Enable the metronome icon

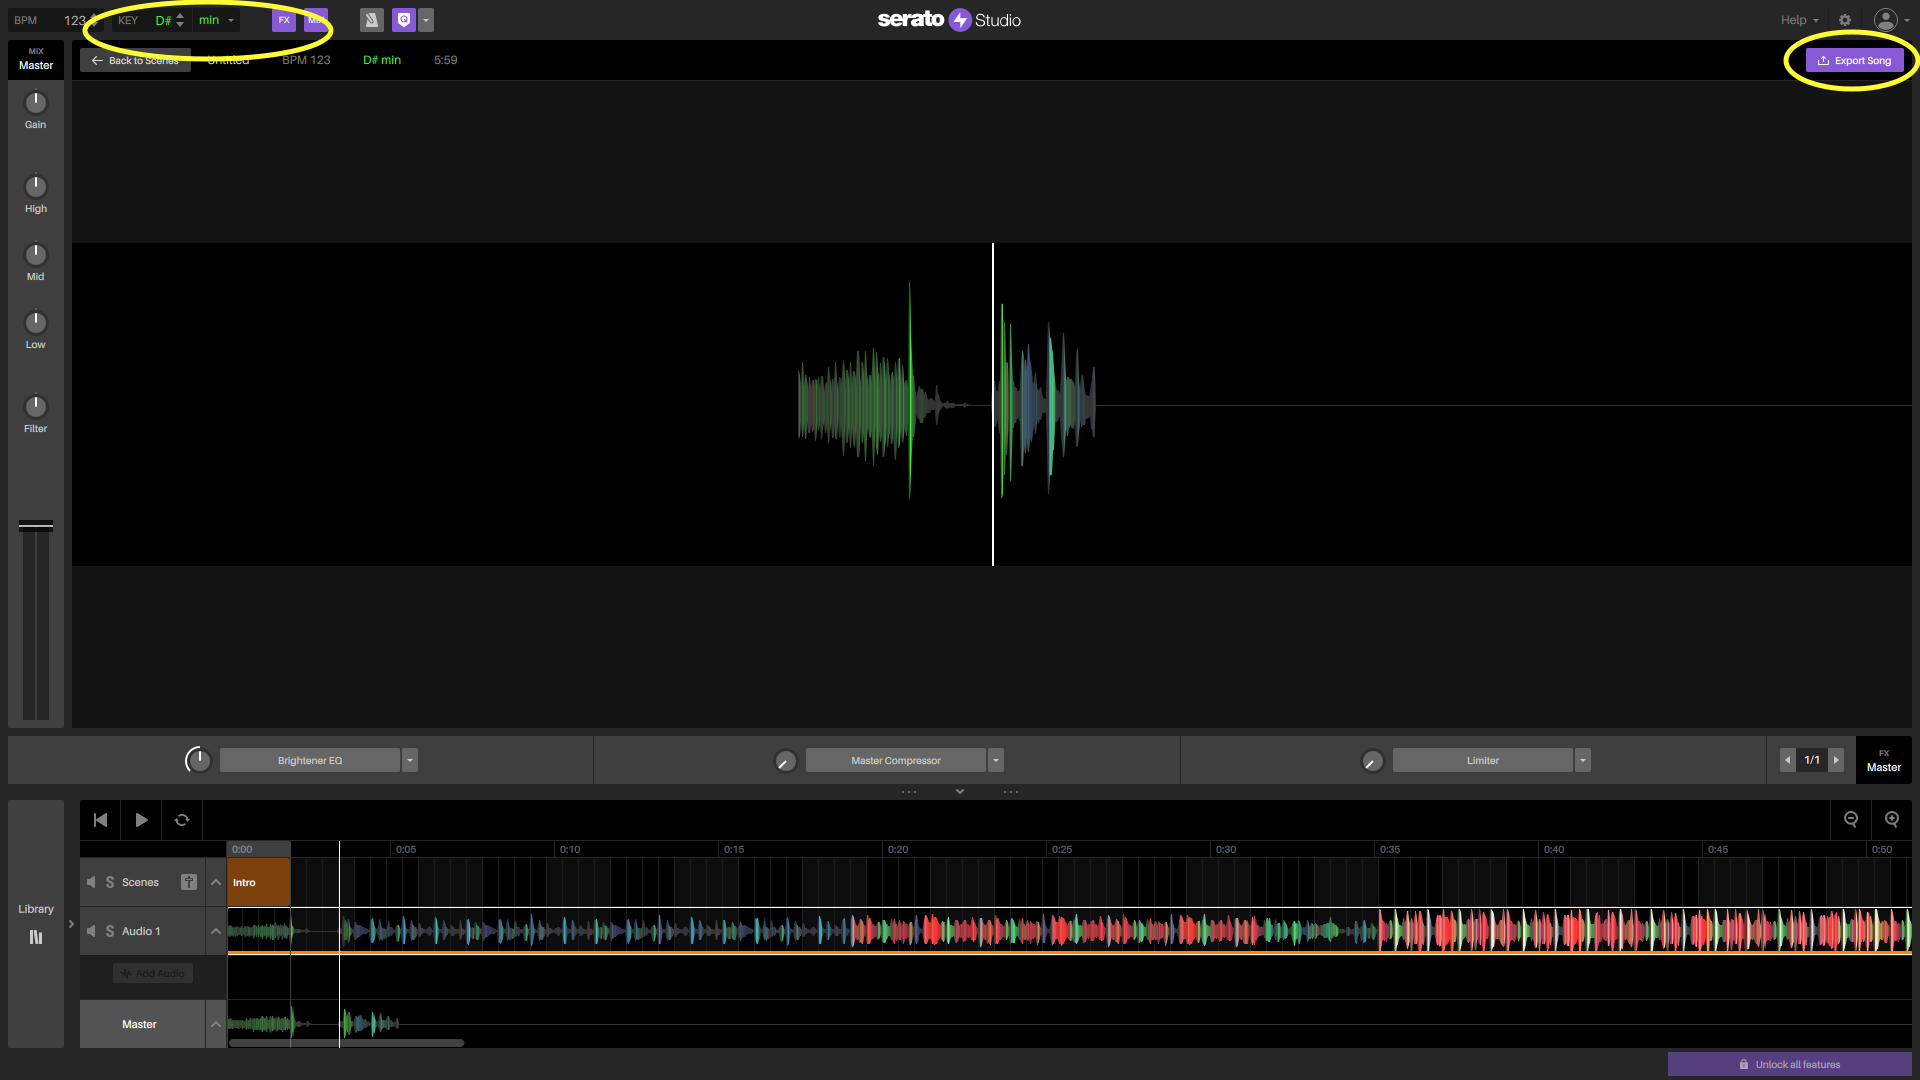[x=372, y=20]
